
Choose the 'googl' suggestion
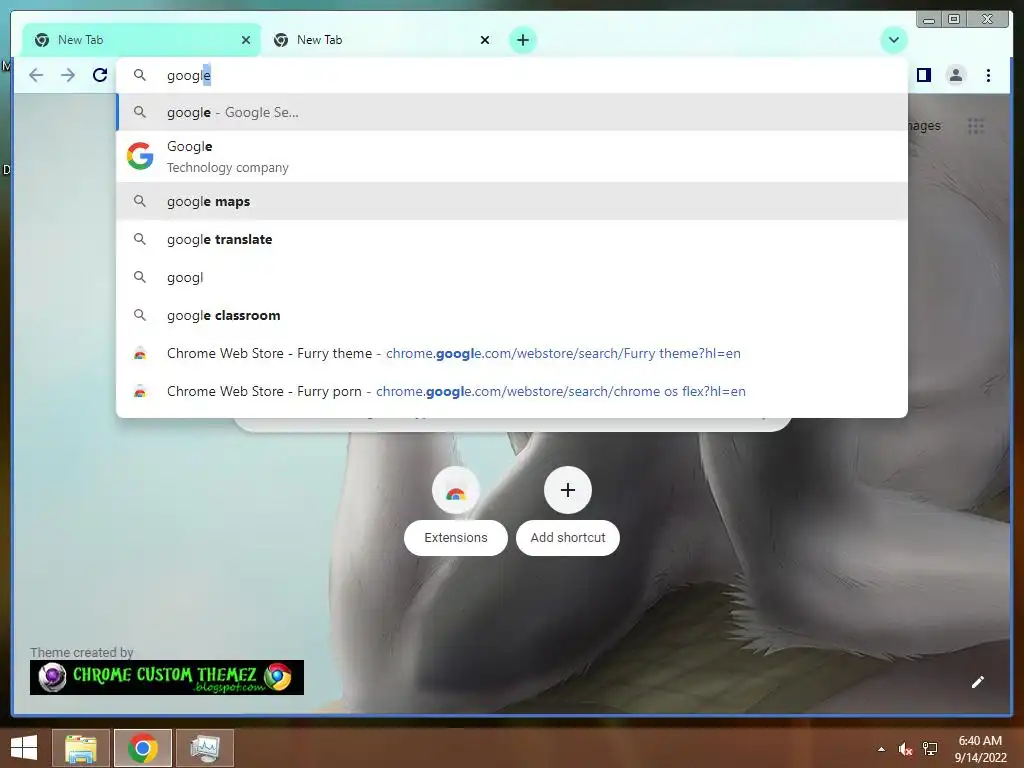[x=512, y=277]
